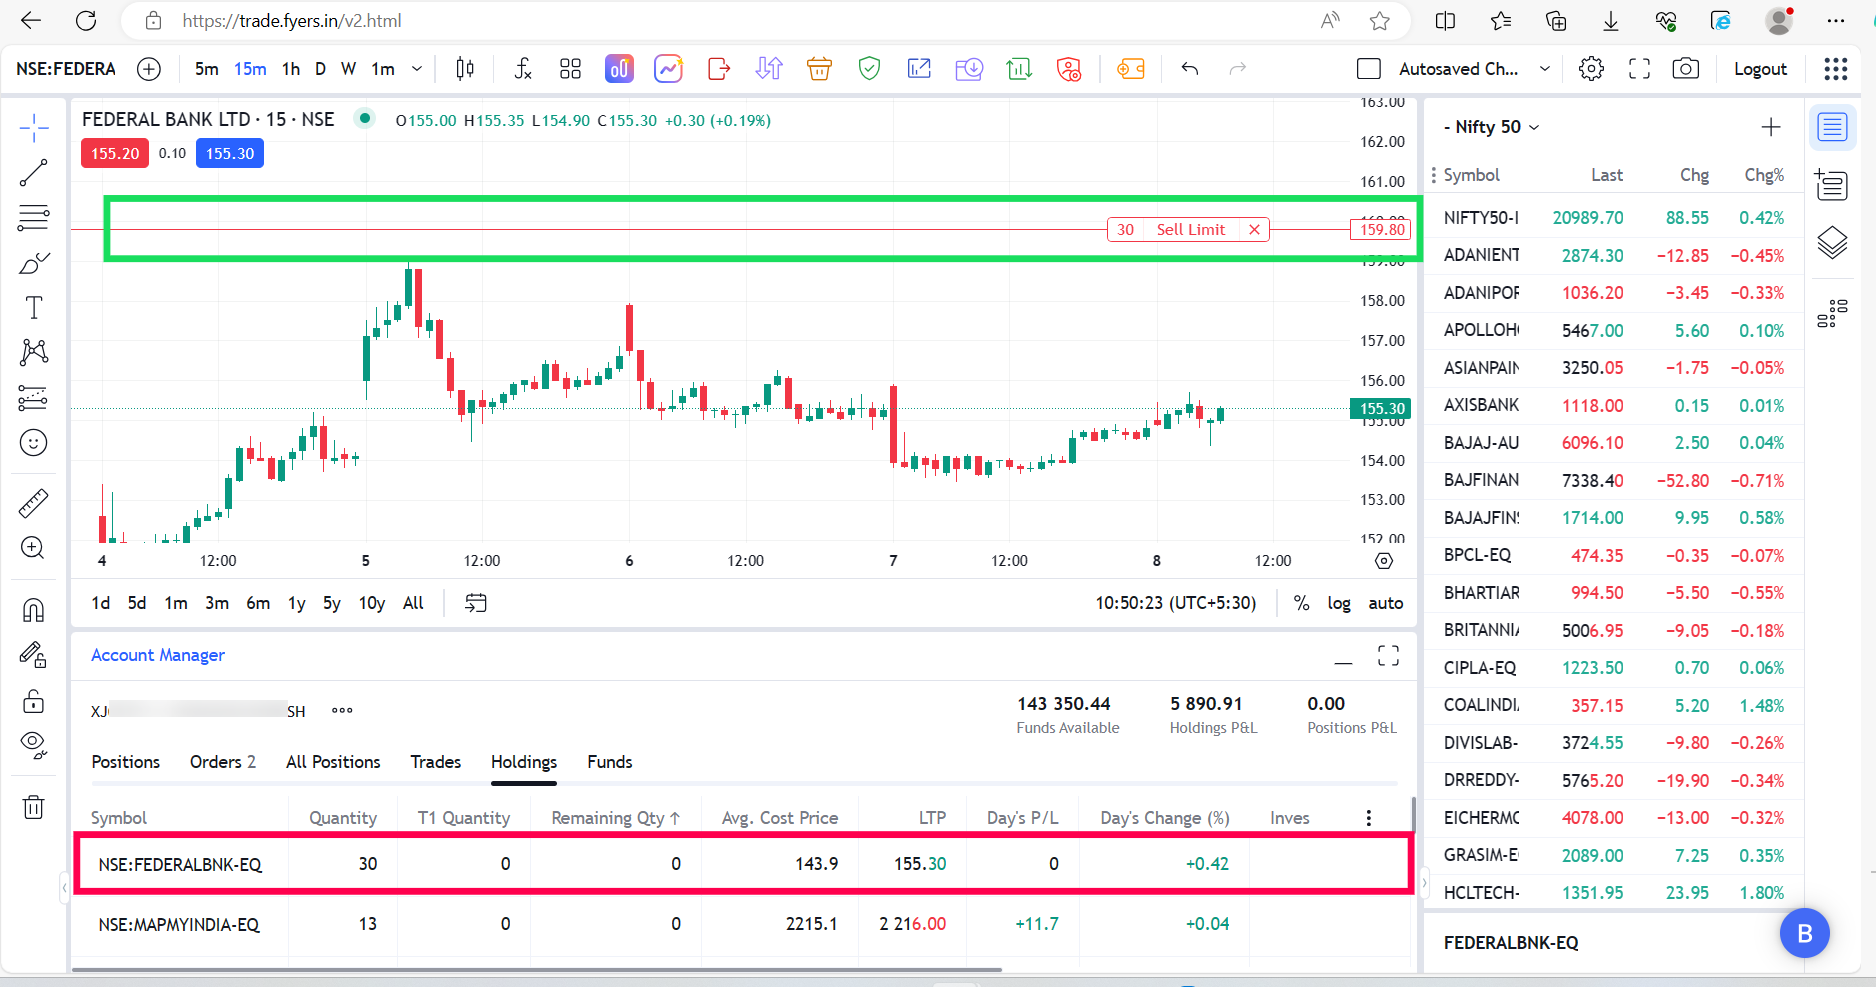Screen dimensions: 1876x987
Task: Toggle log scale on chart
Action: (x=1339, y=603)
